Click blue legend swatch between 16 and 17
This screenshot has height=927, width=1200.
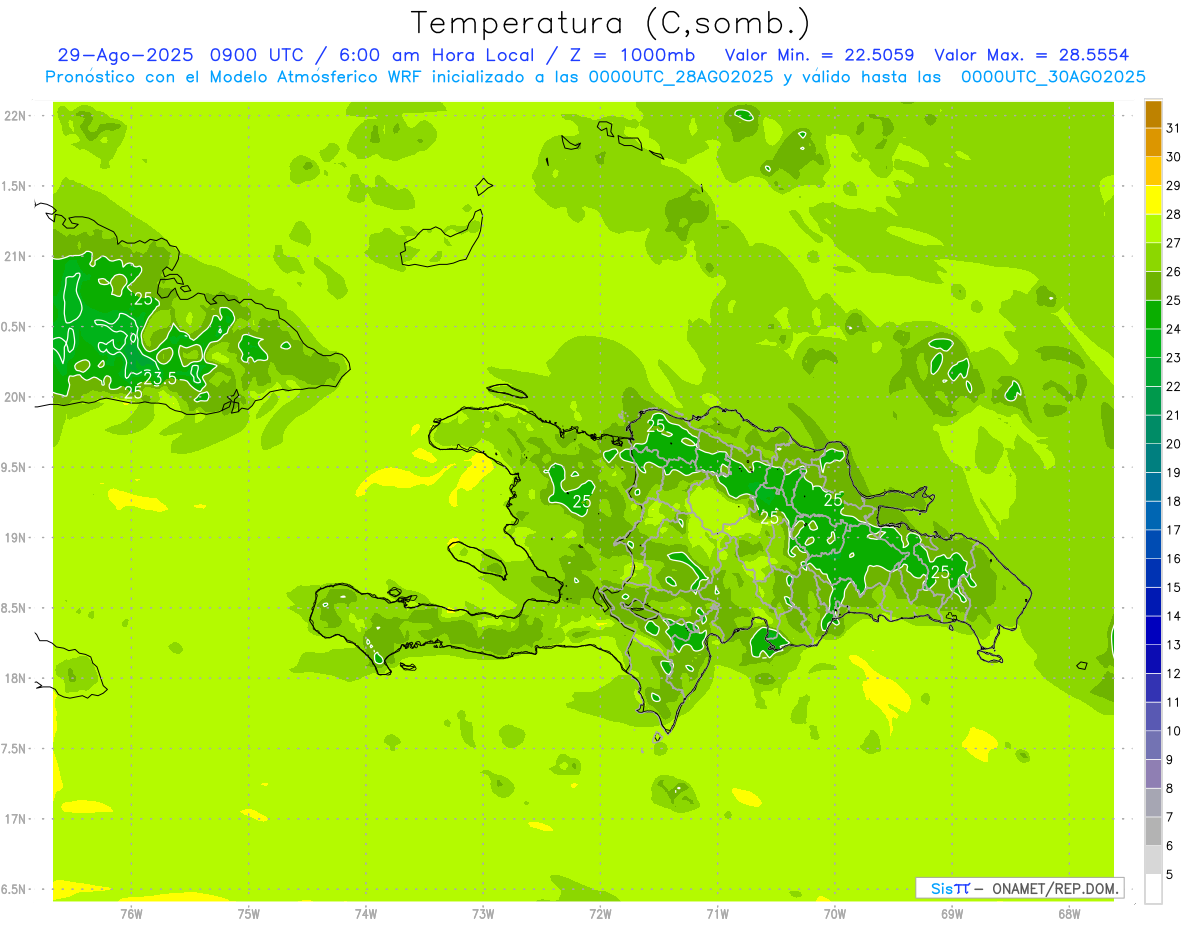(1153, 544)
